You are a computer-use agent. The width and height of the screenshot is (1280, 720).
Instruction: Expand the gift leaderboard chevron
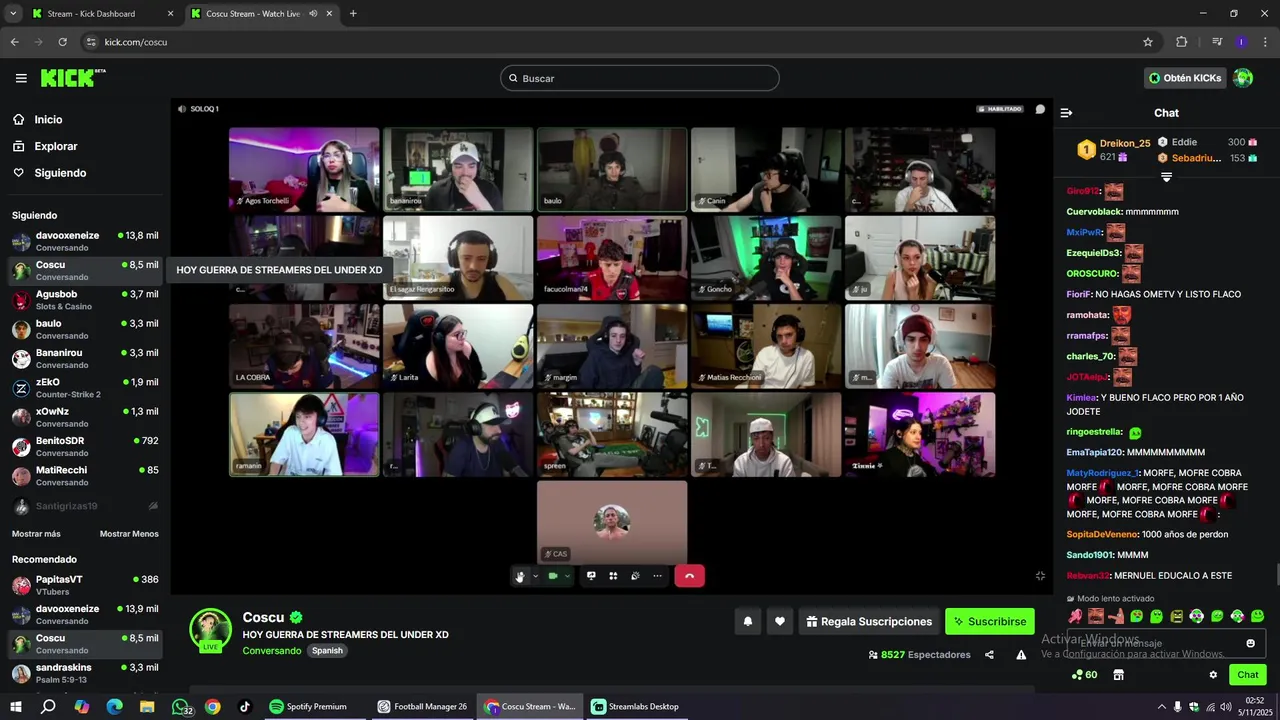[1166, 177]
